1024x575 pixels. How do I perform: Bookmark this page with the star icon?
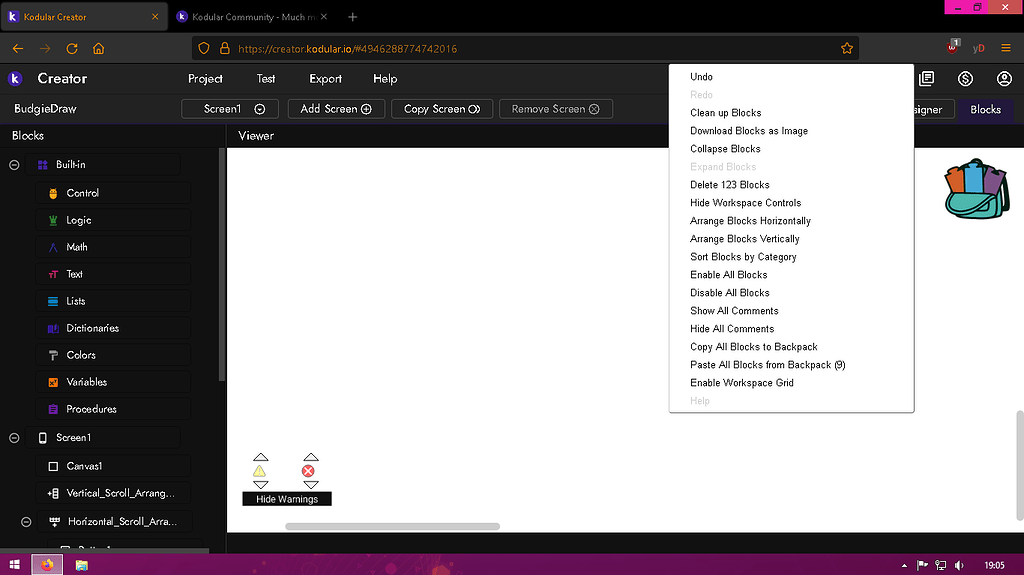pos(847,48)
